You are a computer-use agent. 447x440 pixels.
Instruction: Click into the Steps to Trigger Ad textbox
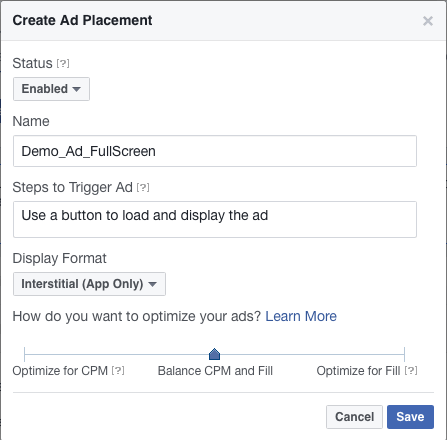(215, 219)
